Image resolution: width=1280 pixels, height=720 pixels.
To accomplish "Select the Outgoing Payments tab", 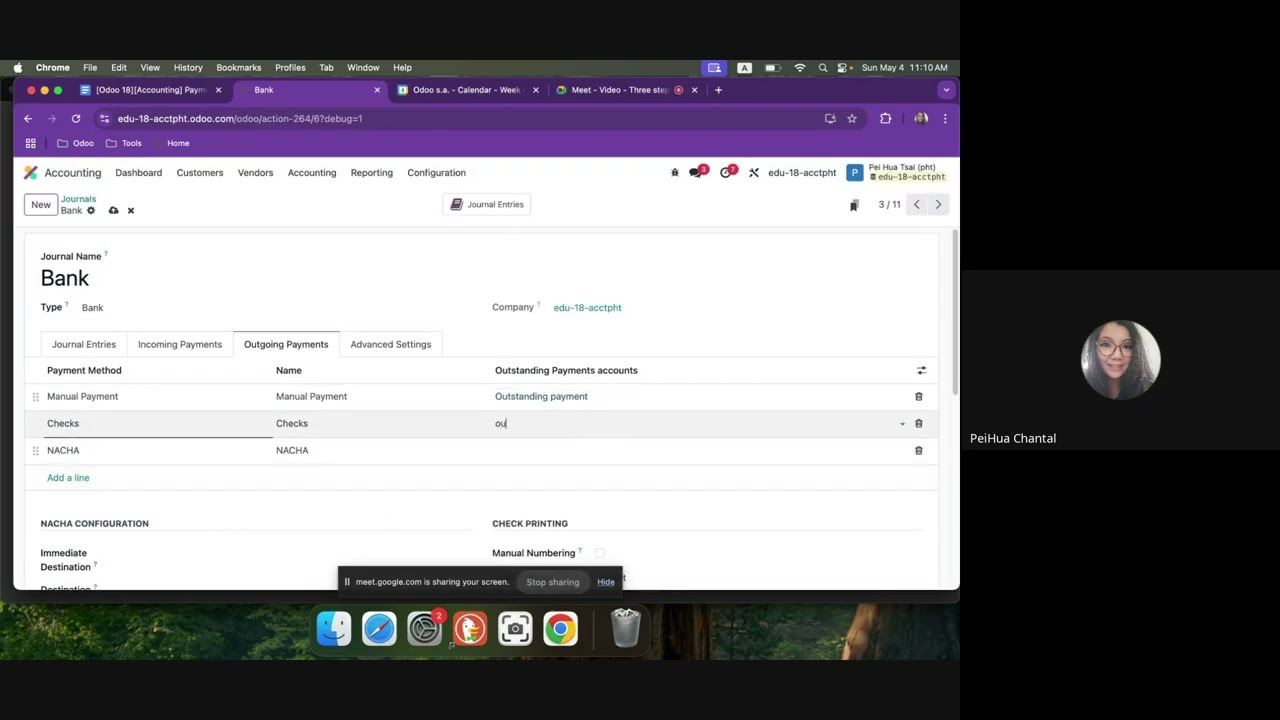I will (x=286, y=344).
